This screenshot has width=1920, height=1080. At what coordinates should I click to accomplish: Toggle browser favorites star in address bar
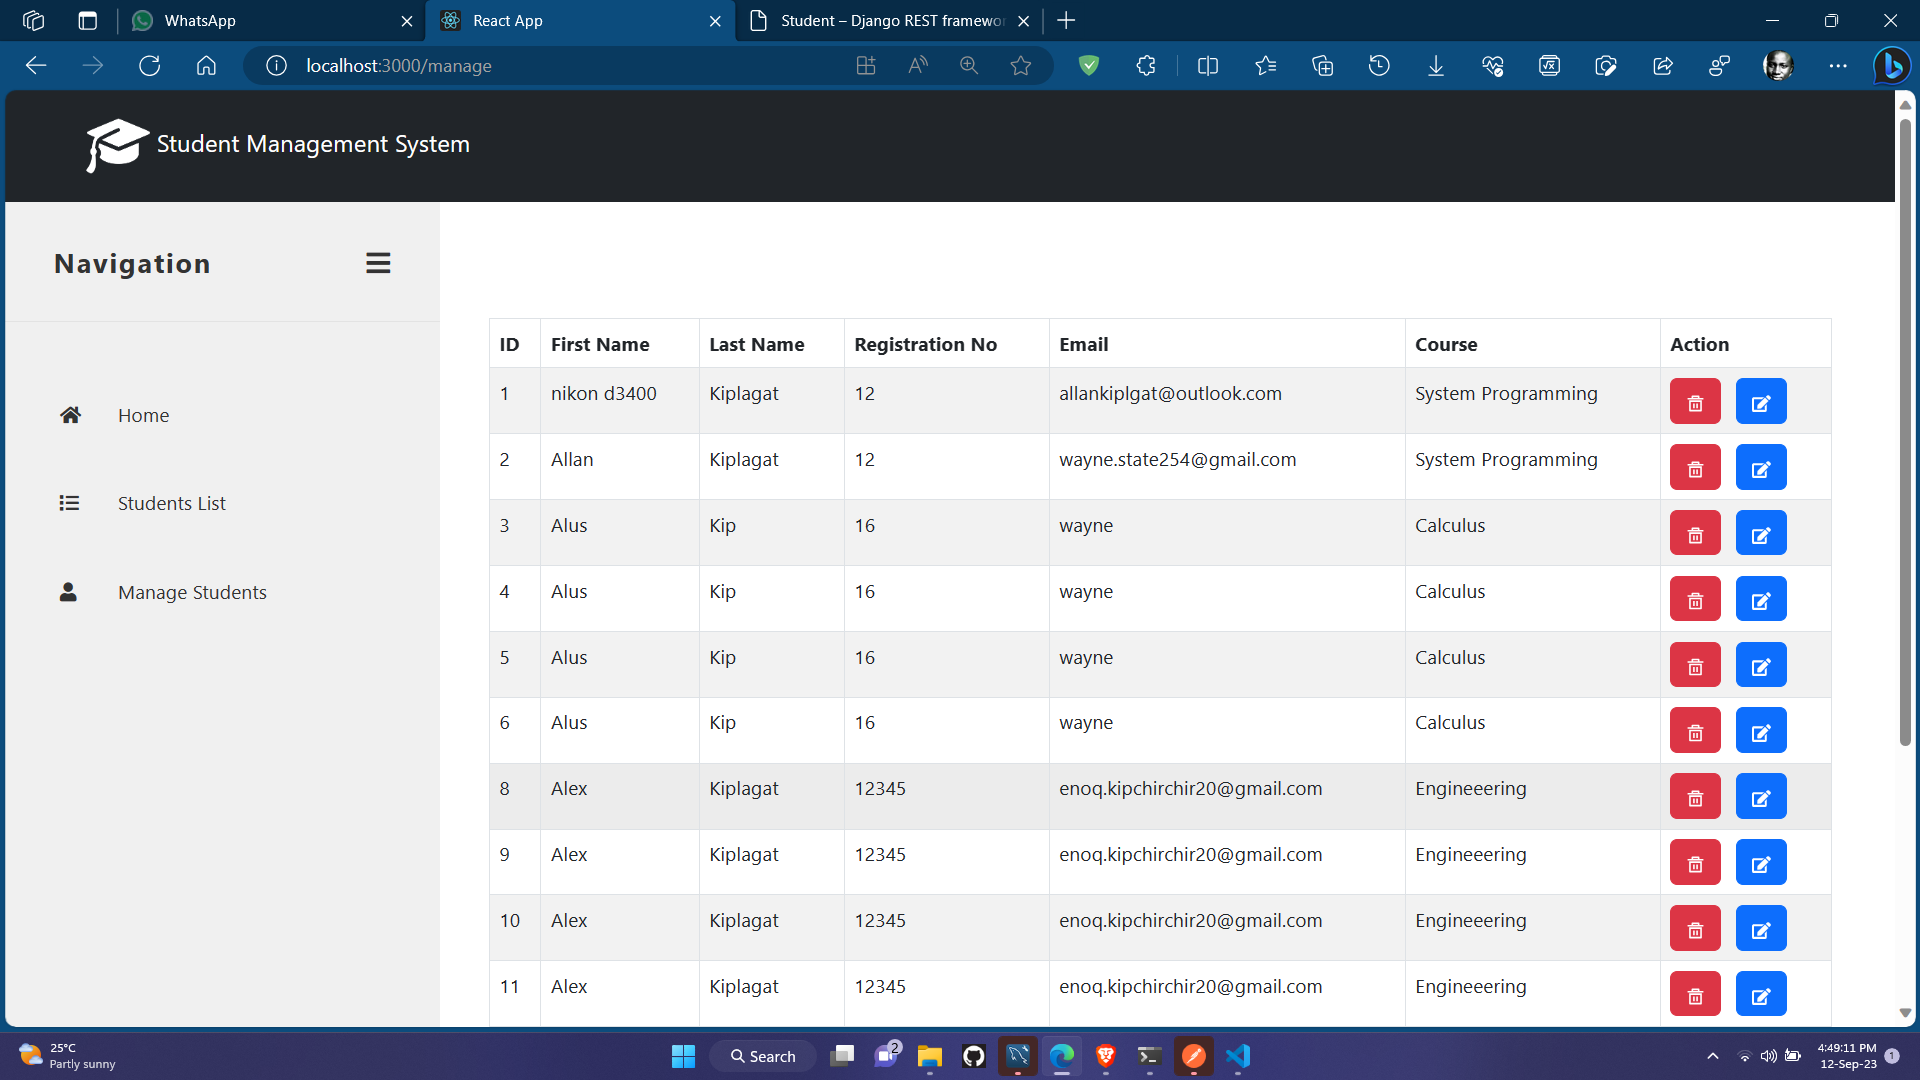[1021, 65]
